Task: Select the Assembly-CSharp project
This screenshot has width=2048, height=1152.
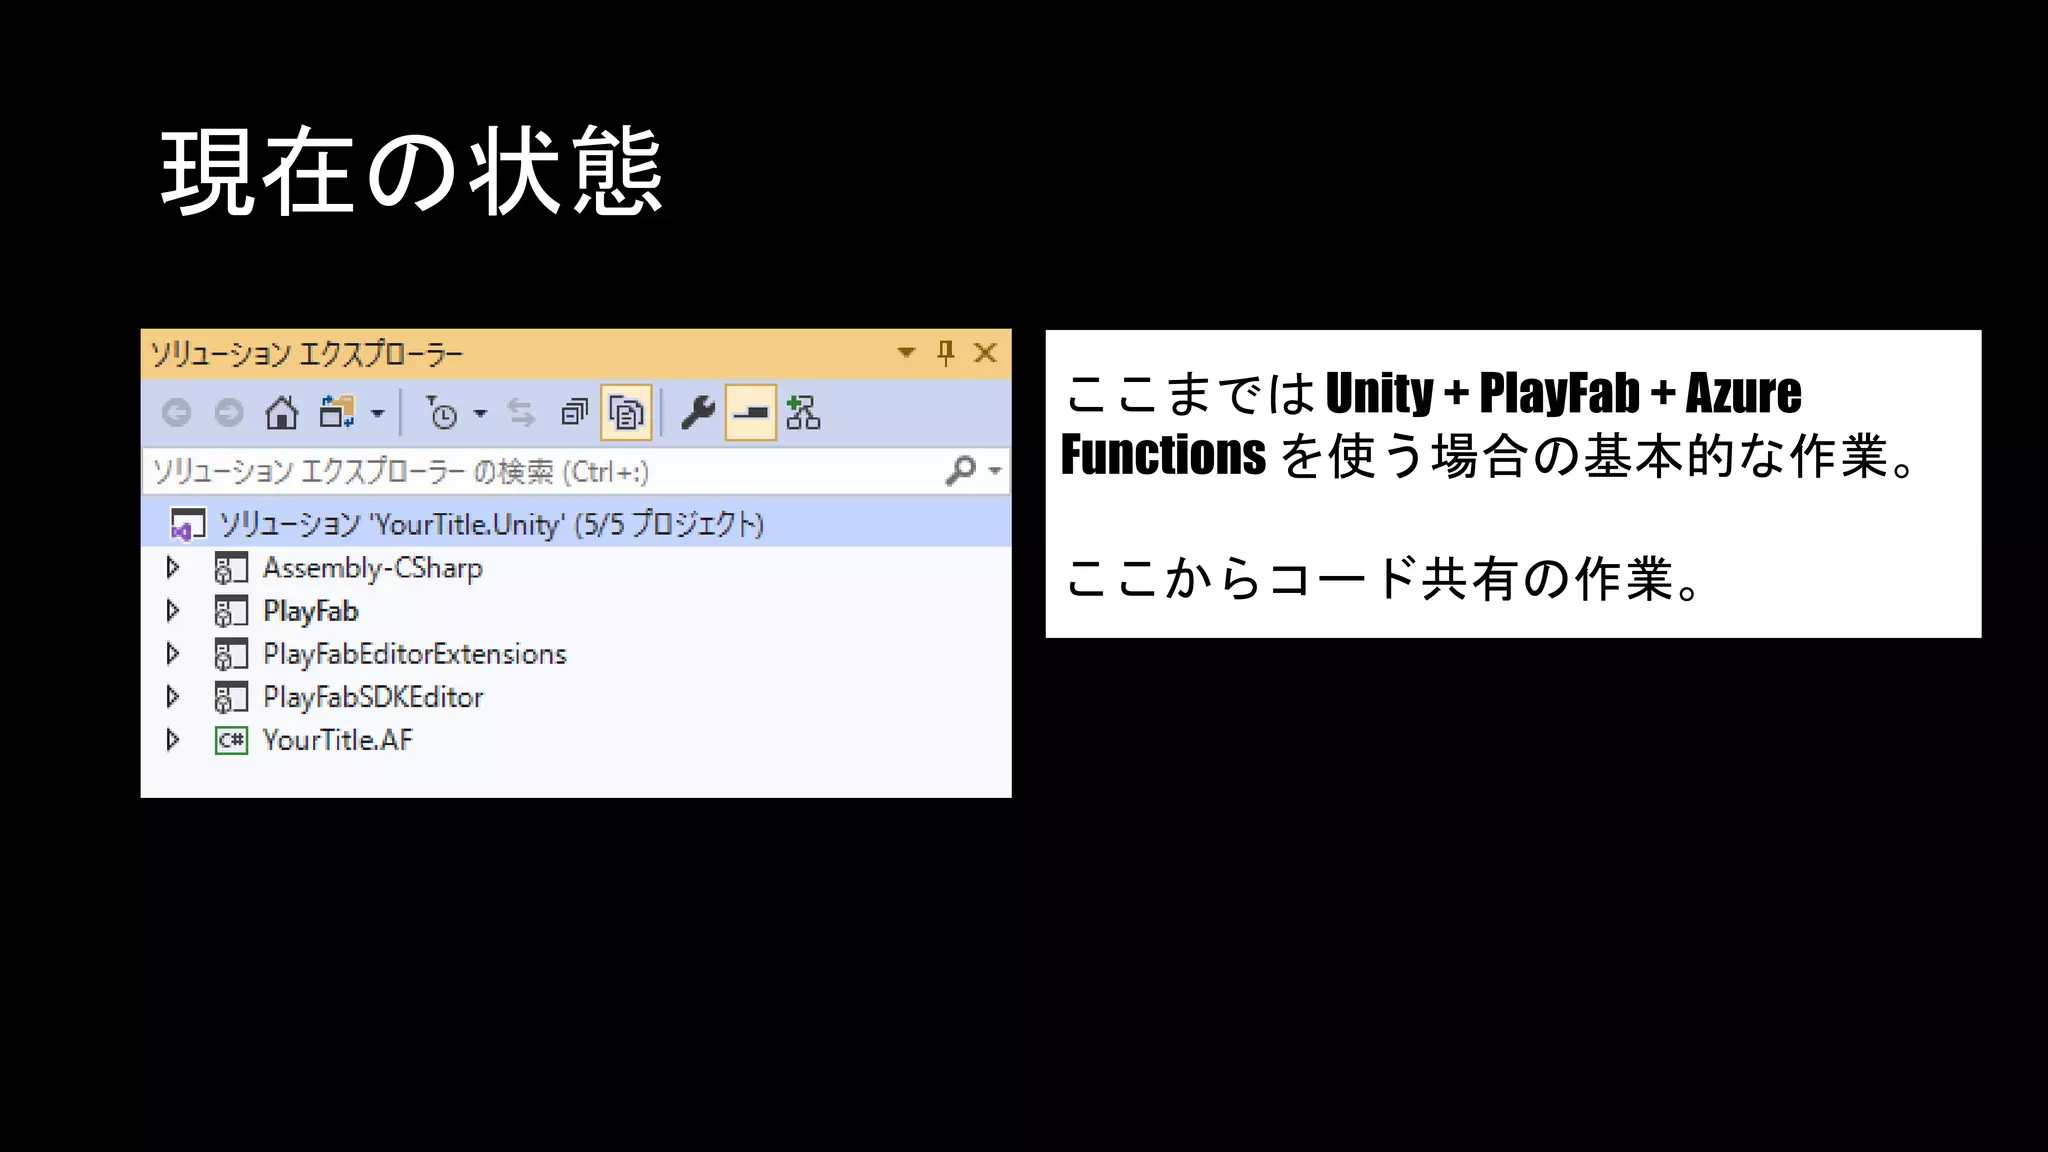Action: click(x=373, y=568)
